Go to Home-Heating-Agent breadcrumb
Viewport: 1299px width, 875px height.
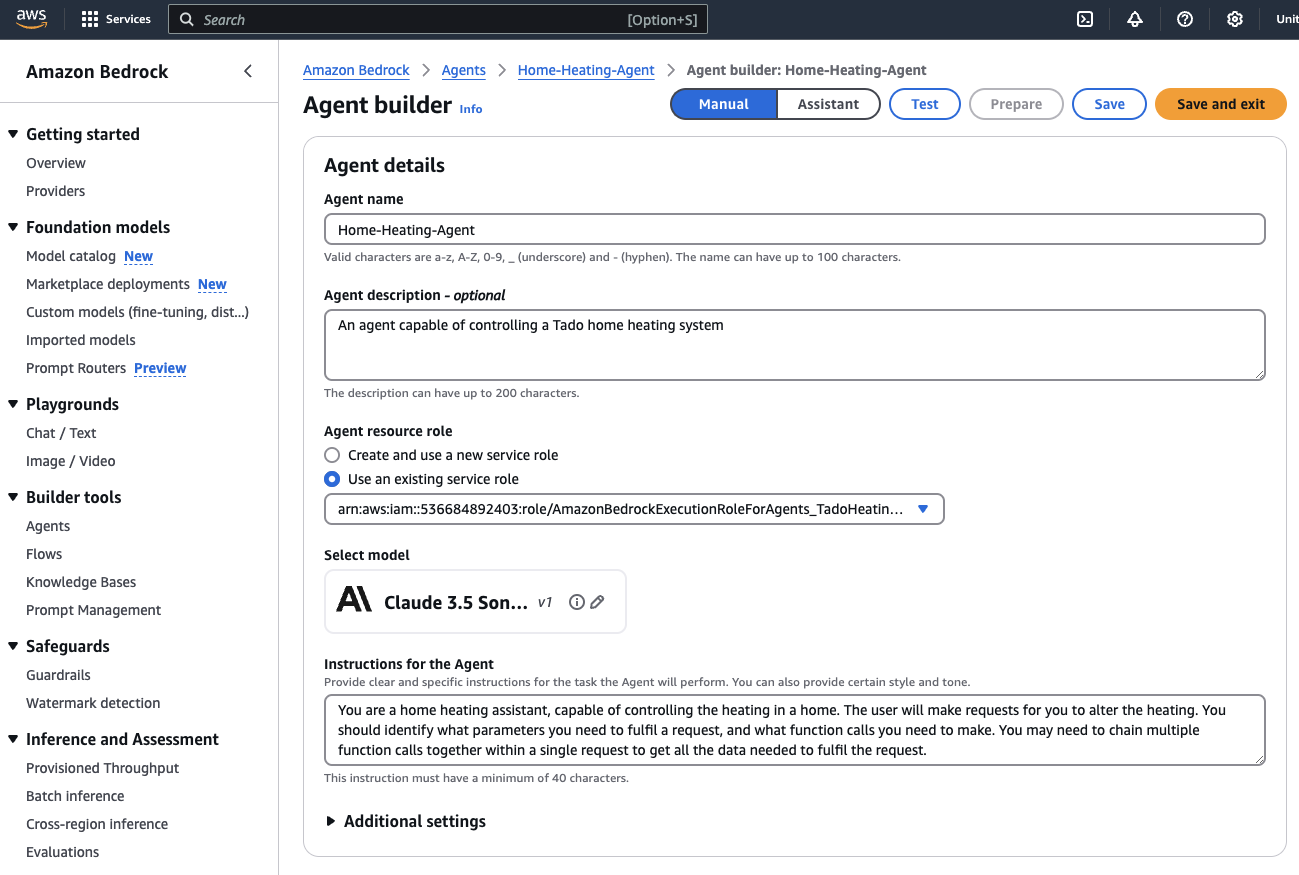586,70
